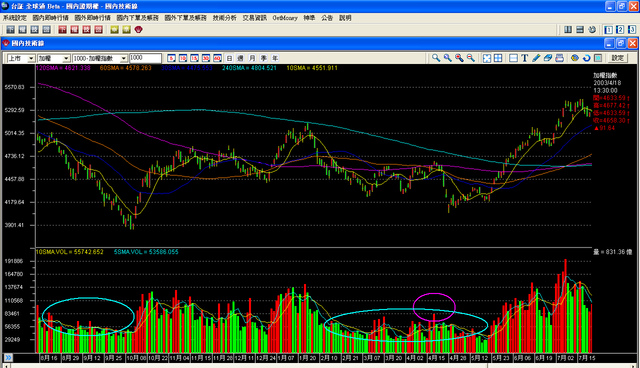Select the text annotation T tool

tap(525, 58)
